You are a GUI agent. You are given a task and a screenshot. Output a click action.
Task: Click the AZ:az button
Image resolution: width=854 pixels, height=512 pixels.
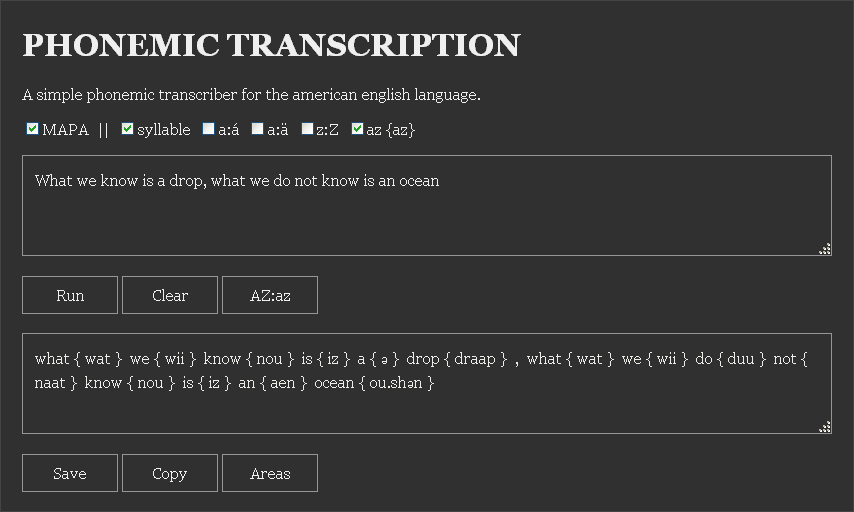269,295
